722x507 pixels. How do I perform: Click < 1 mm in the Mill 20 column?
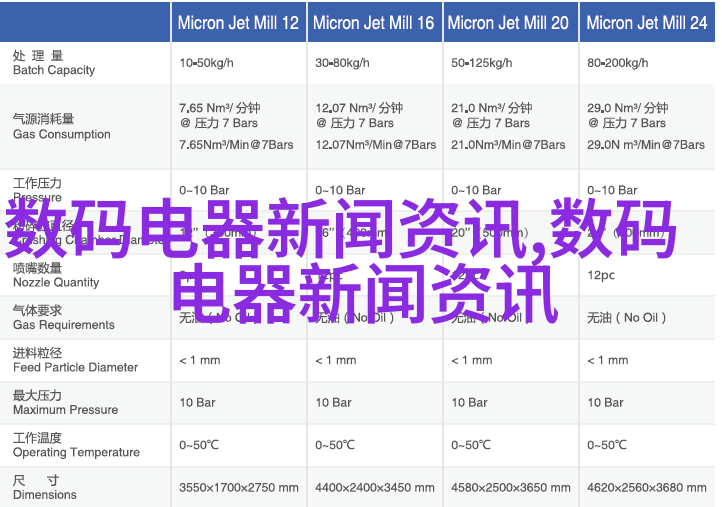click(x=472, y=361)
